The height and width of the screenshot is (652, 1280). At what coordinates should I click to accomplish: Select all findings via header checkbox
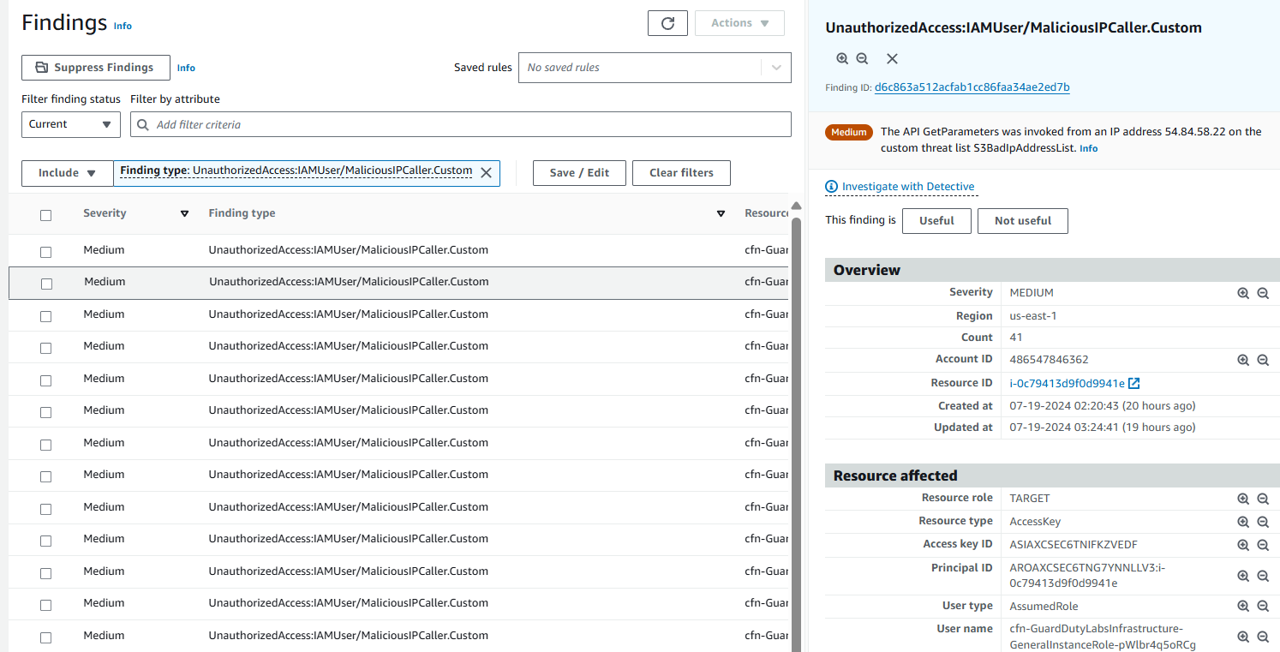click(45, 215)
